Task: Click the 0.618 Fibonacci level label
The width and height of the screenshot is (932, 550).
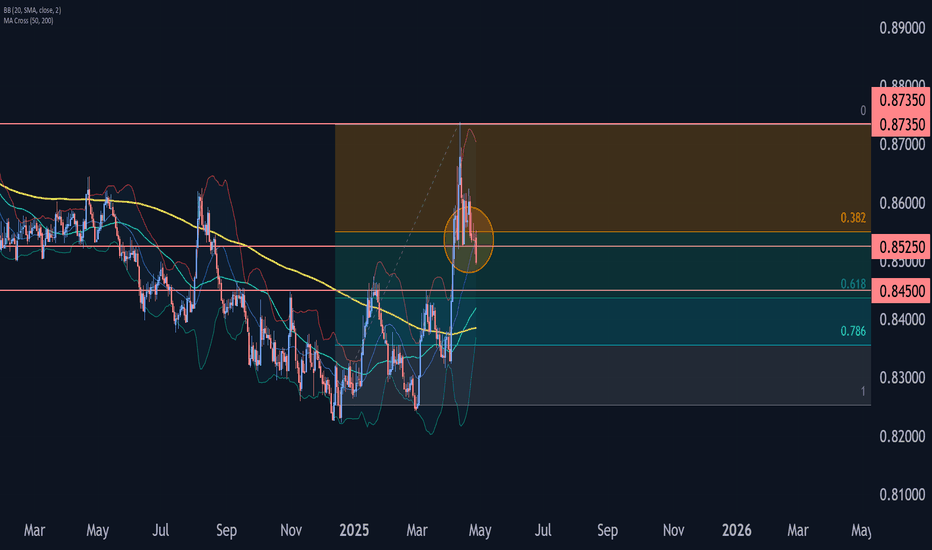Action: (x=853, y=284)
